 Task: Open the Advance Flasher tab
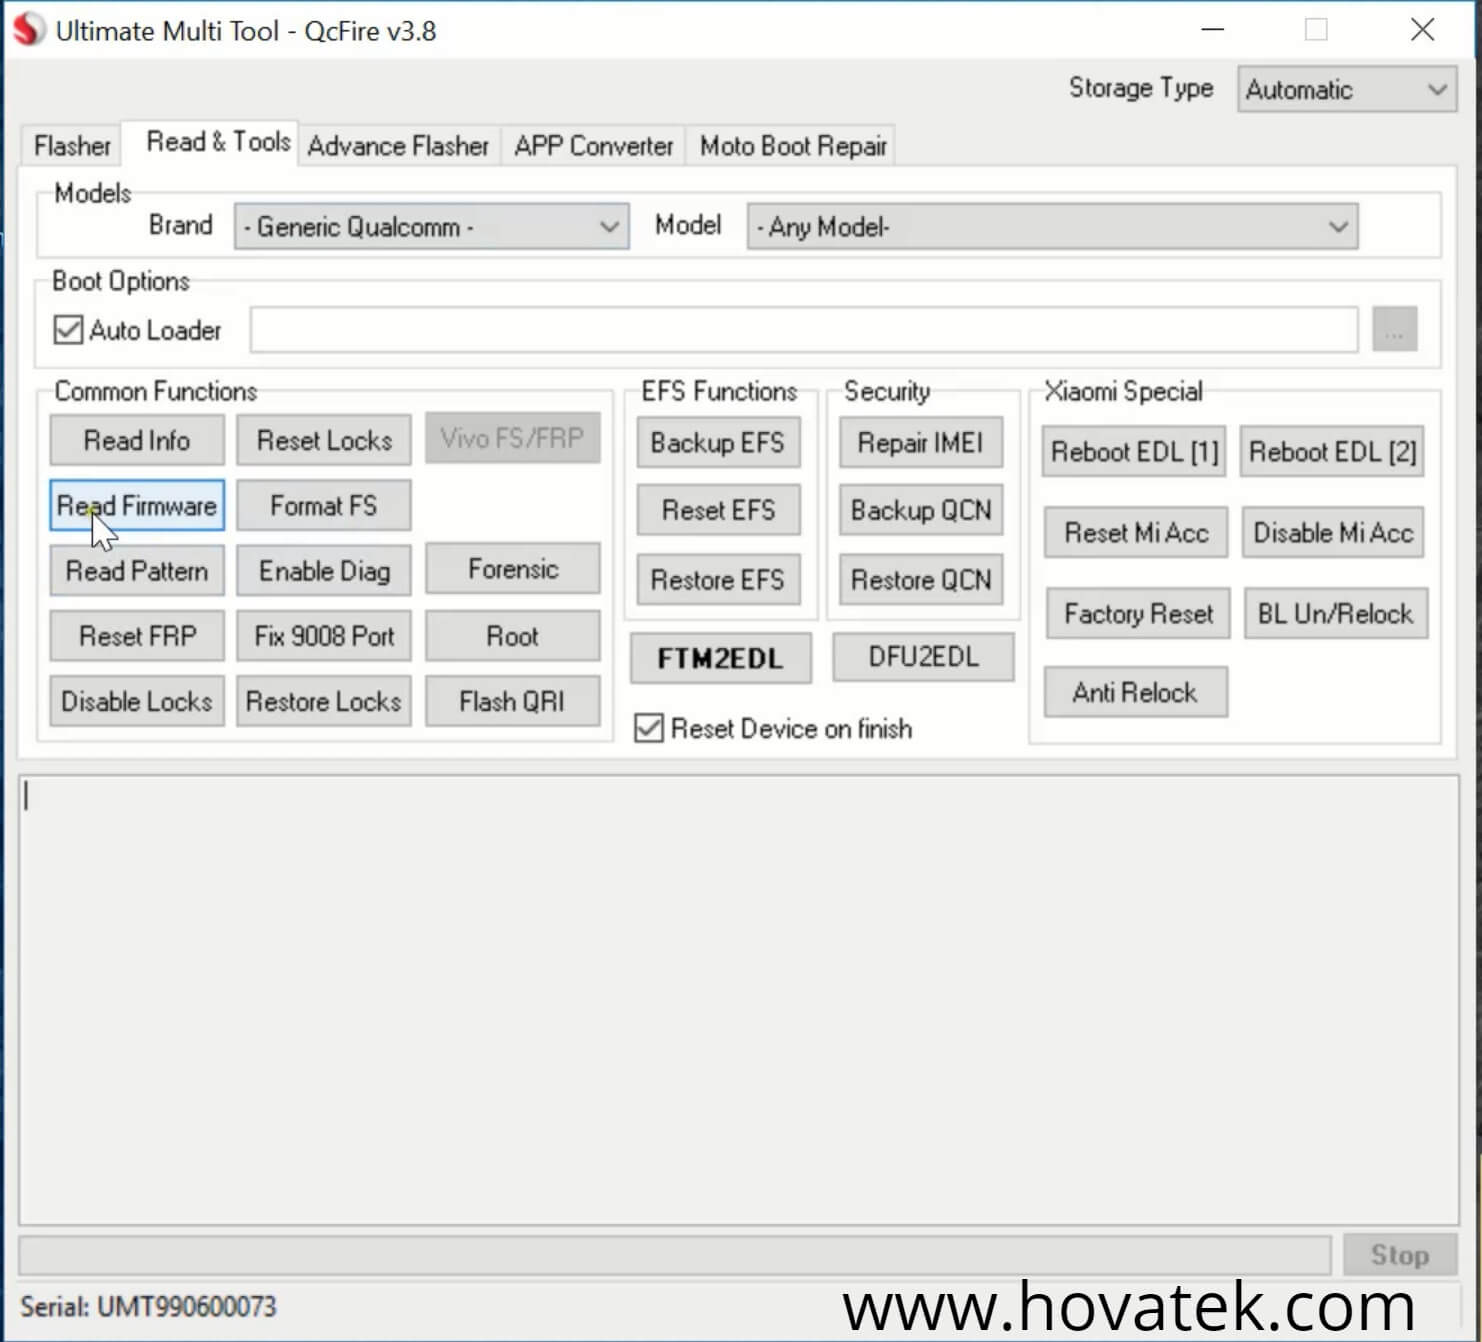click(x=398, y=146)
